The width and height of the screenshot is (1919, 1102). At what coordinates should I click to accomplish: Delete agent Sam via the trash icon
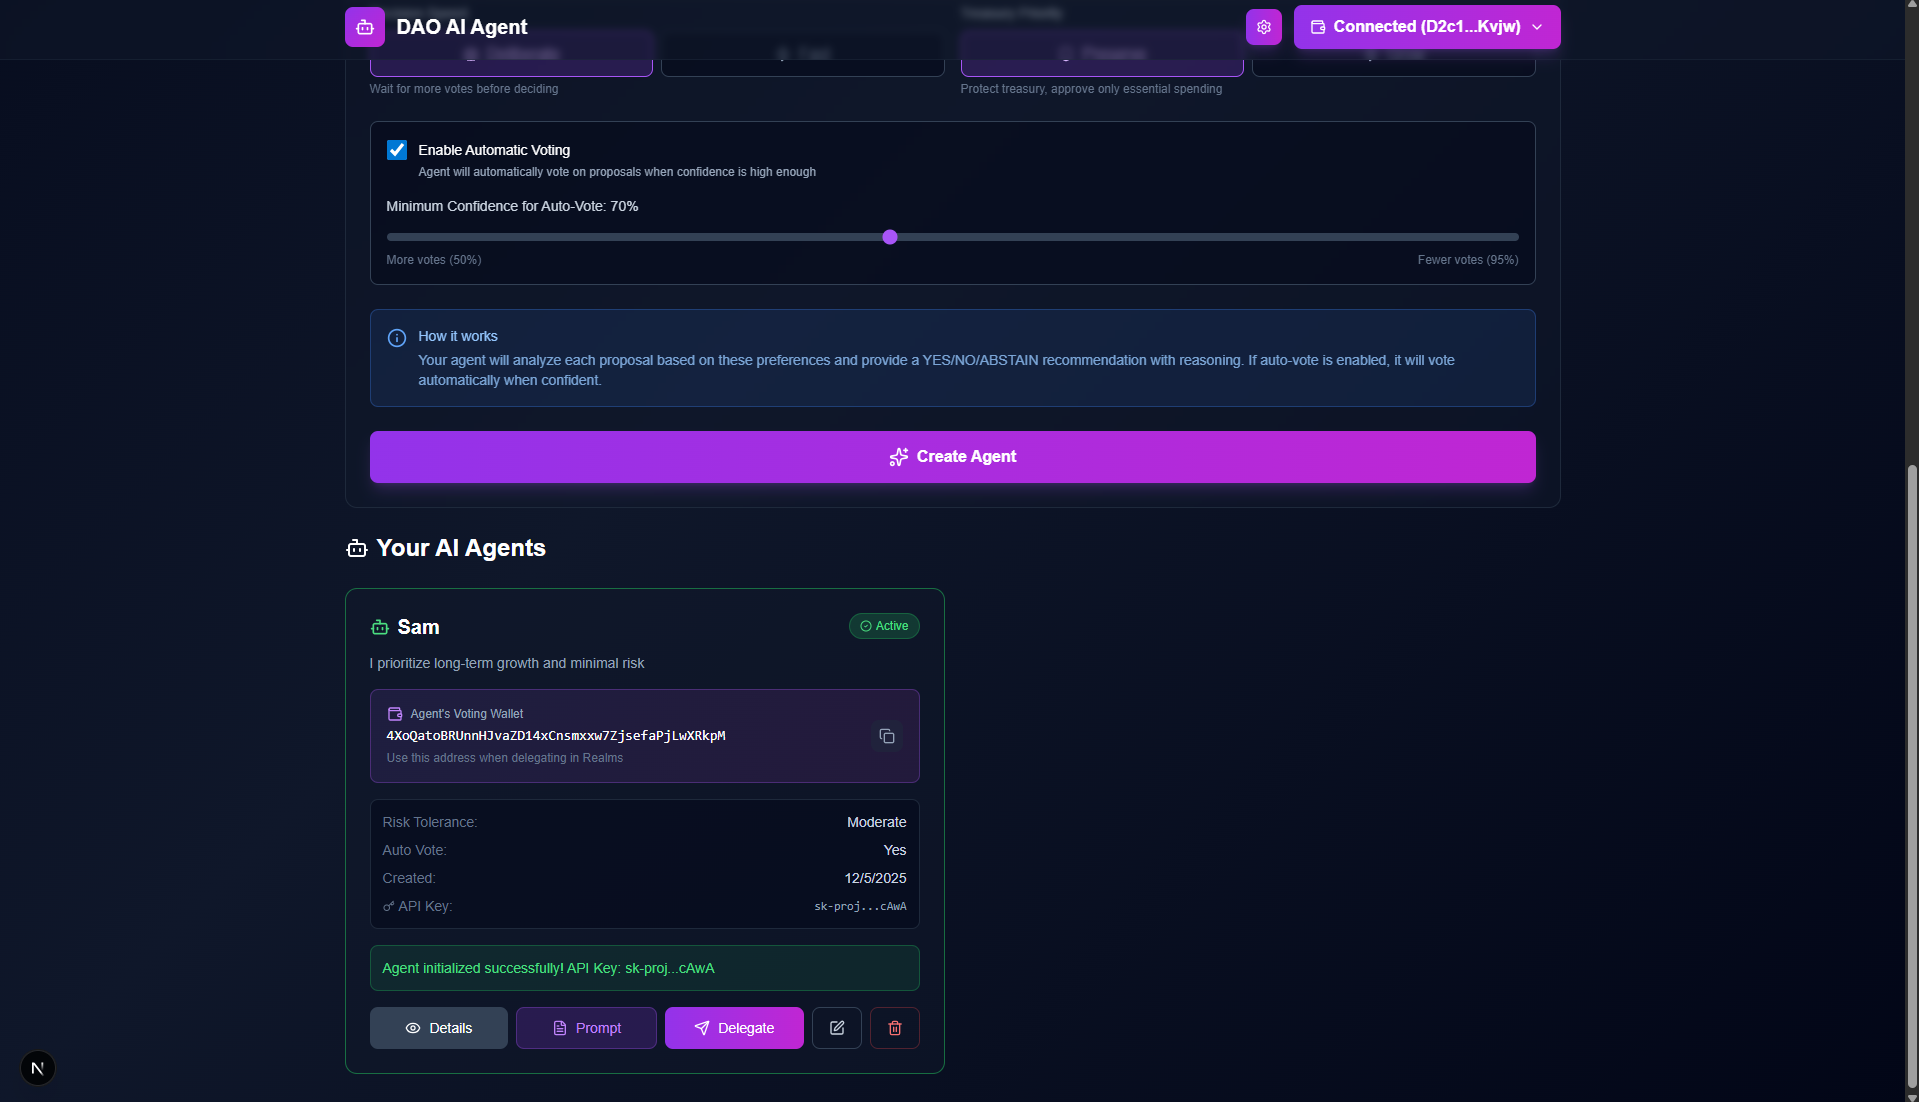[894, 1028]
